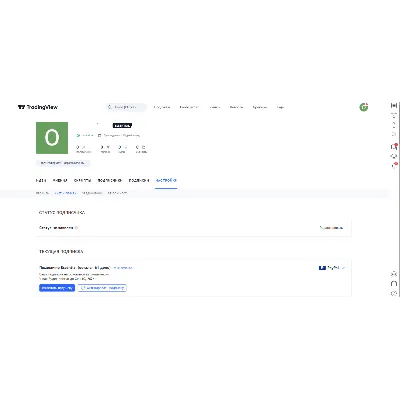Click the blue link after the plan name

(x=123, y=268)
